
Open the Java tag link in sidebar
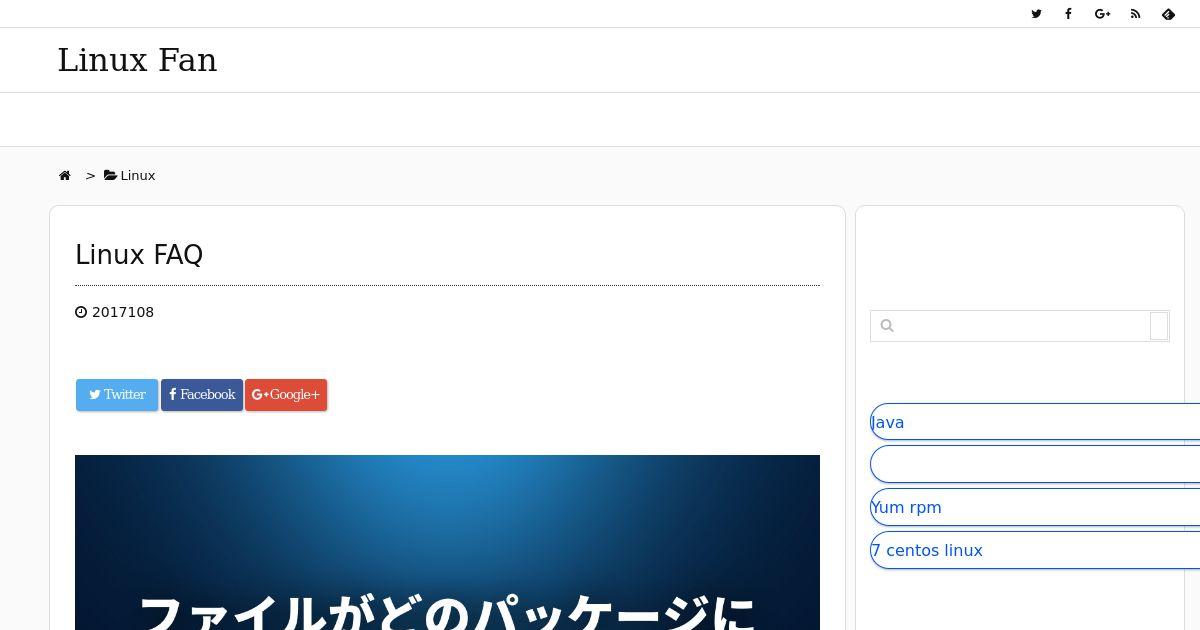1035,422
